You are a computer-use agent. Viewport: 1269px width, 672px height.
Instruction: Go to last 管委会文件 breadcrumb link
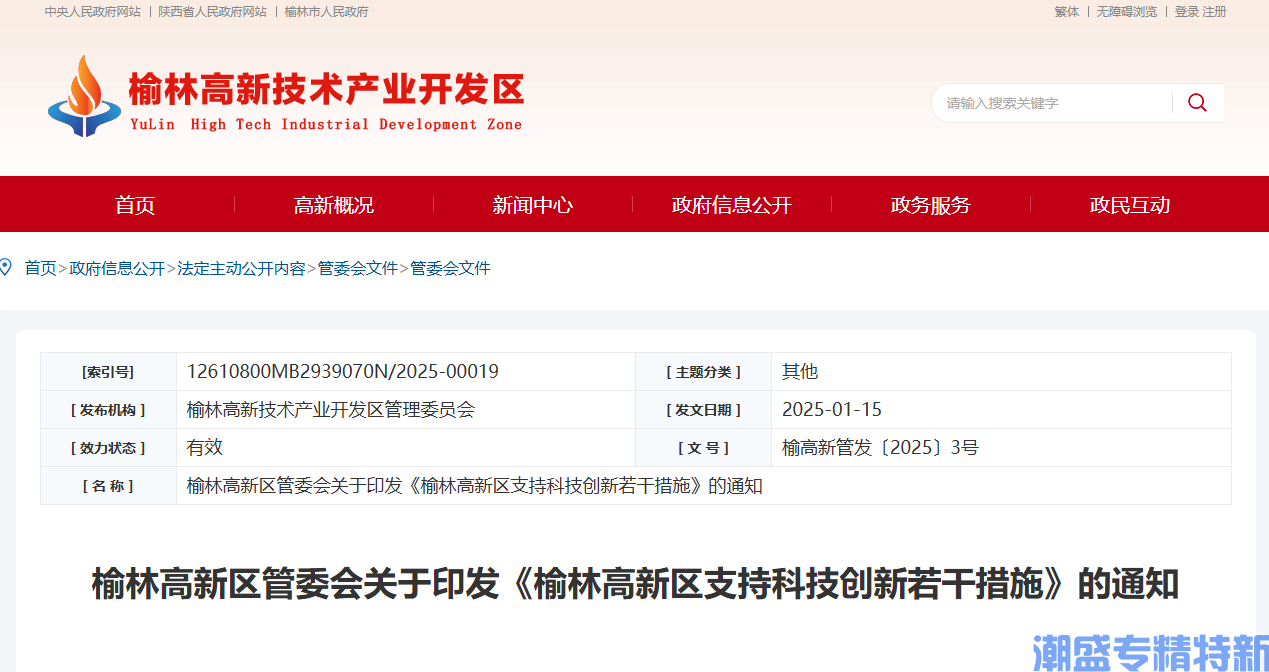coord(450,268)
